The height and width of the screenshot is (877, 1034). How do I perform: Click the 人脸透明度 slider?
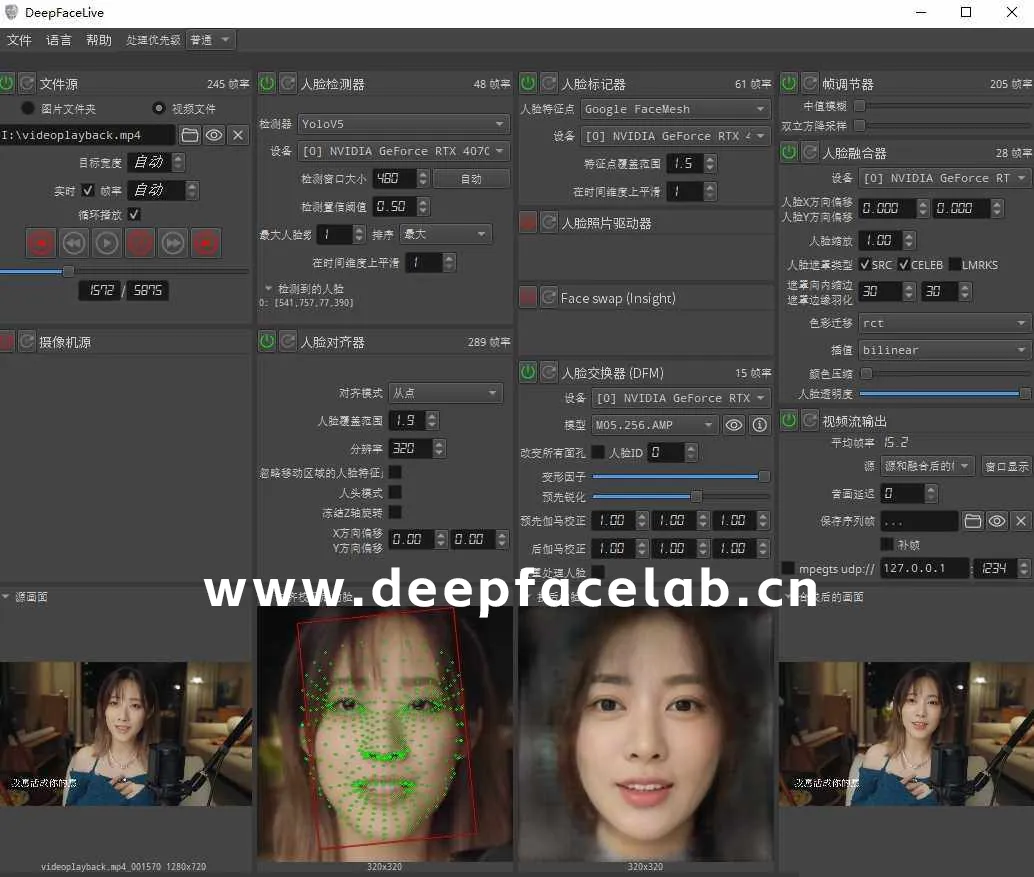(945, 394)
